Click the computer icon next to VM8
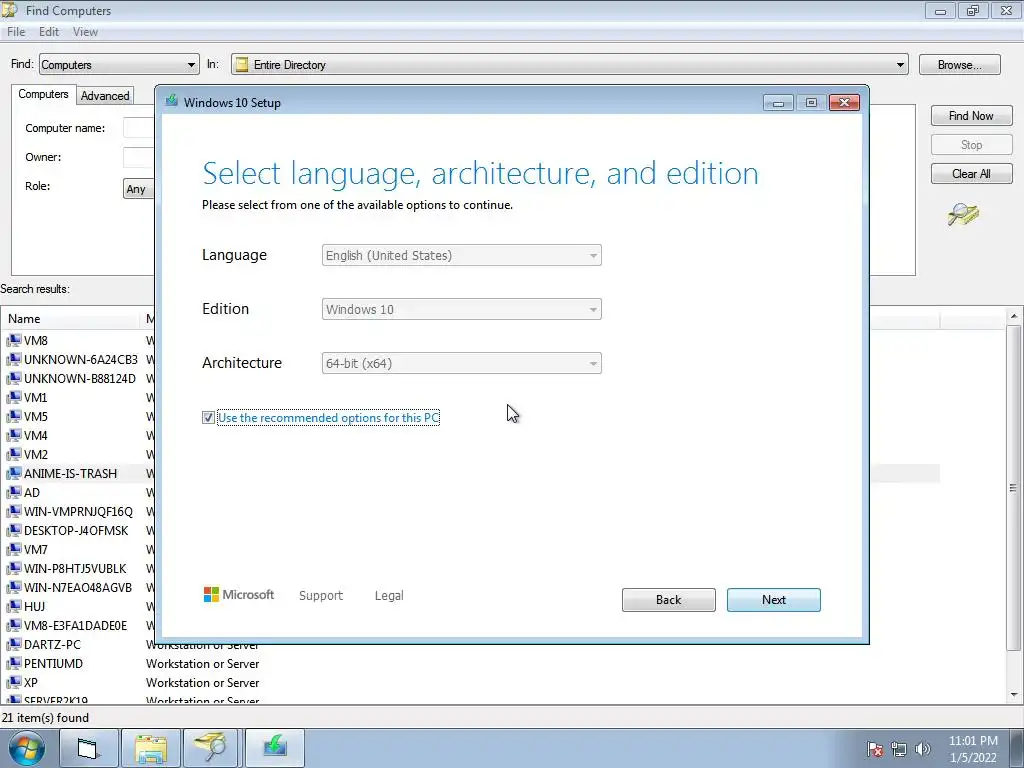This screenshot has height=768, width=1024. pos(14,340)
